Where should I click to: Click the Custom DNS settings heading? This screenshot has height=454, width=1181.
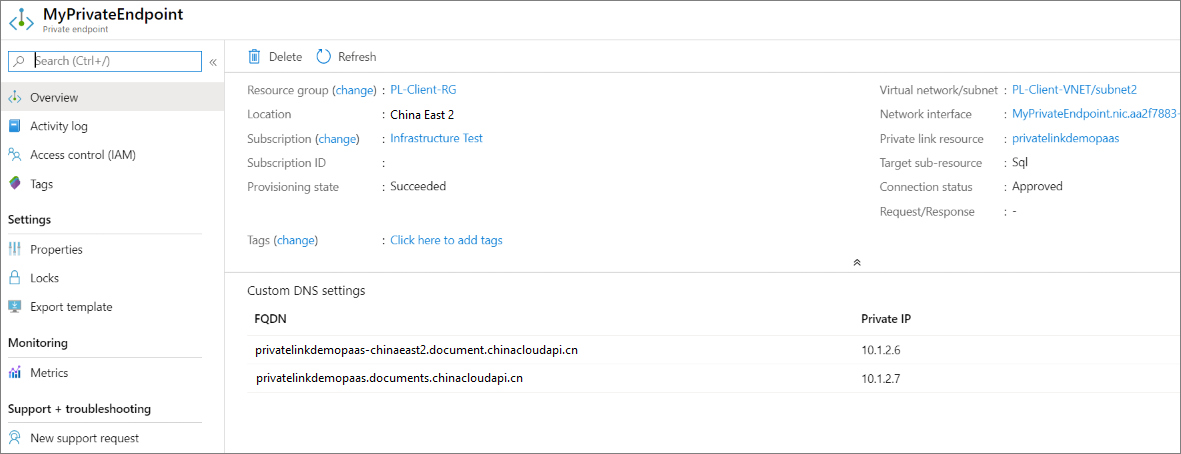point(306,291)
